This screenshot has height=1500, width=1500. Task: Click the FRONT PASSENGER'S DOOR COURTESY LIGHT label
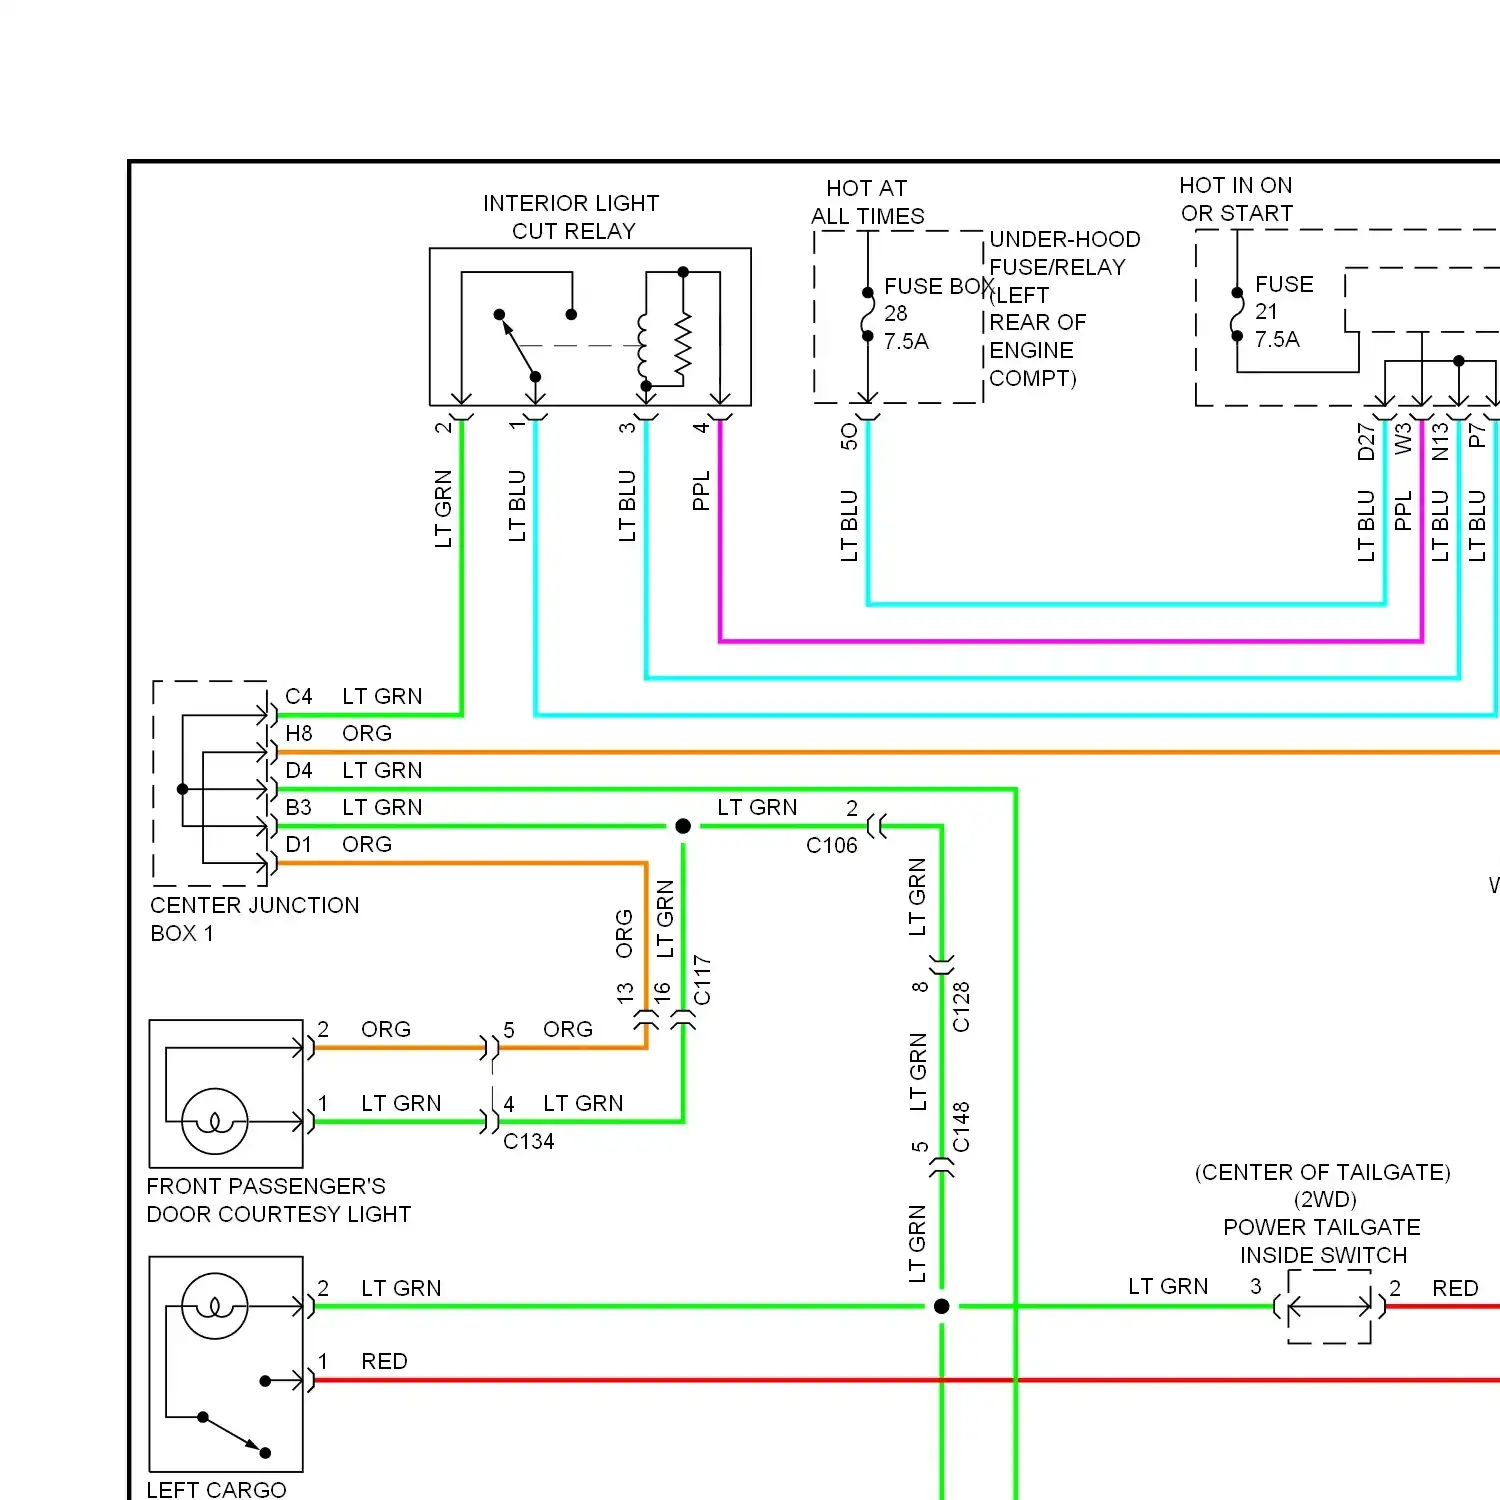pyautogui.click(x=278, y=1200)
